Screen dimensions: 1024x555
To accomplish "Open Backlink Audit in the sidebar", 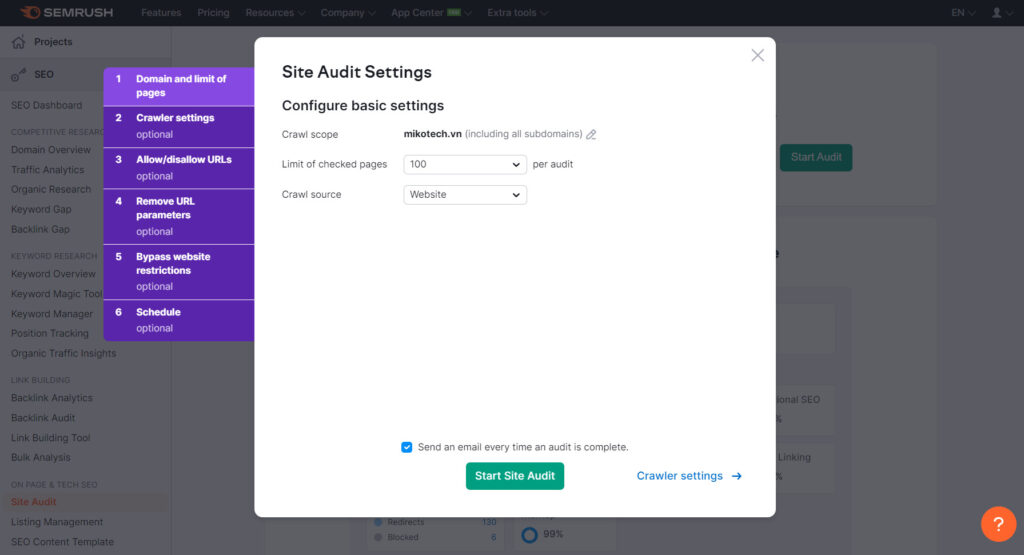I will coord(42,418).
